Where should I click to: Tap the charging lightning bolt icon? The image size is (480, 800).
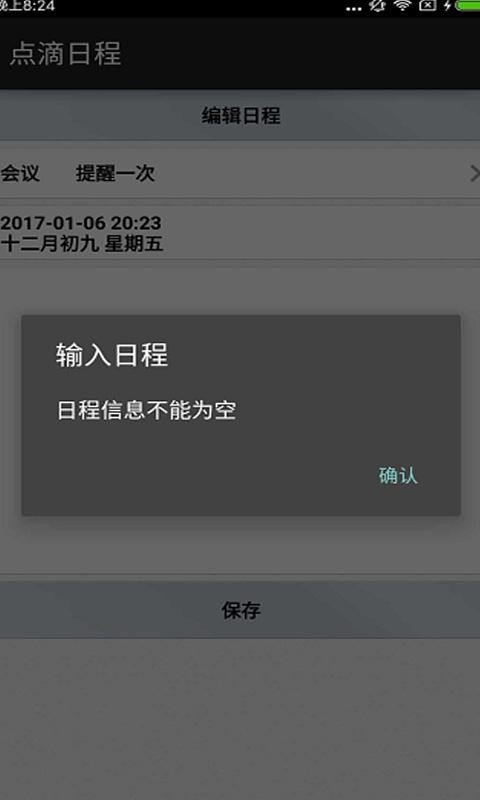(447, 5)
